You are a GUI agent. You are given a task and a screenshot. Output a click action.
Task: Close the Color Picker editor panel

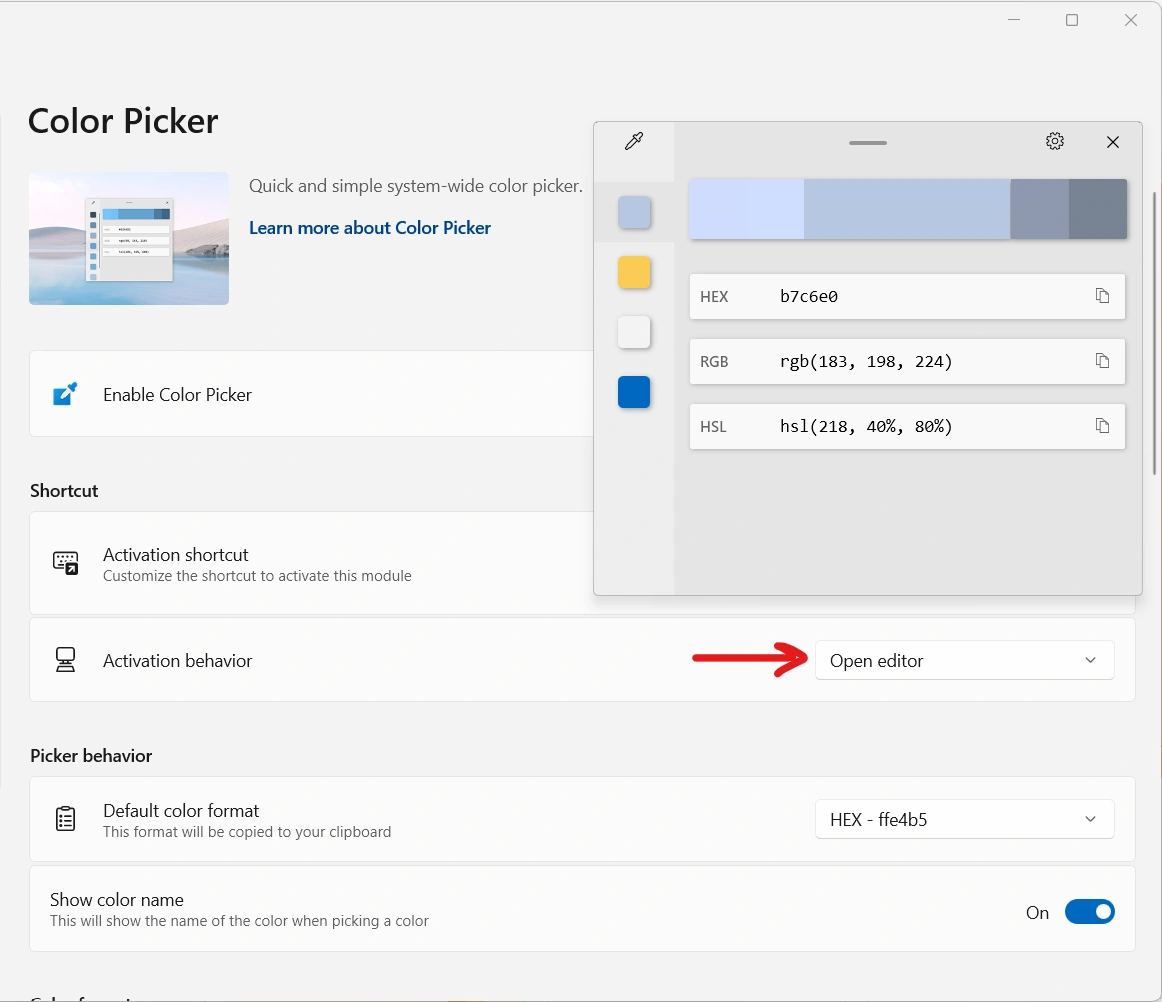pos(1112,142)
